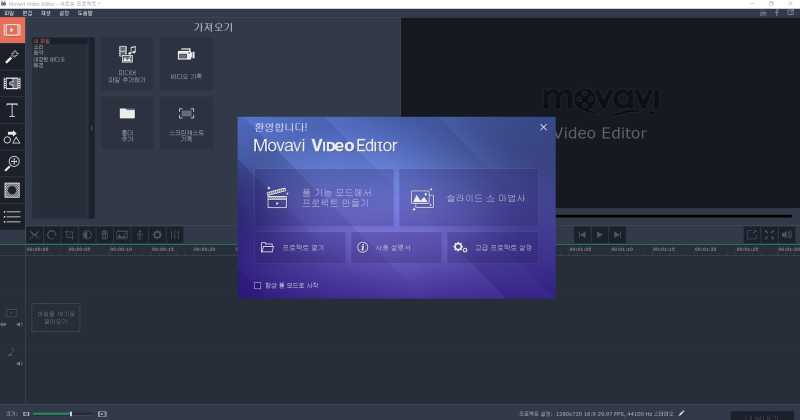Click the Facebook icon in top bar

(x=777, y=13)
